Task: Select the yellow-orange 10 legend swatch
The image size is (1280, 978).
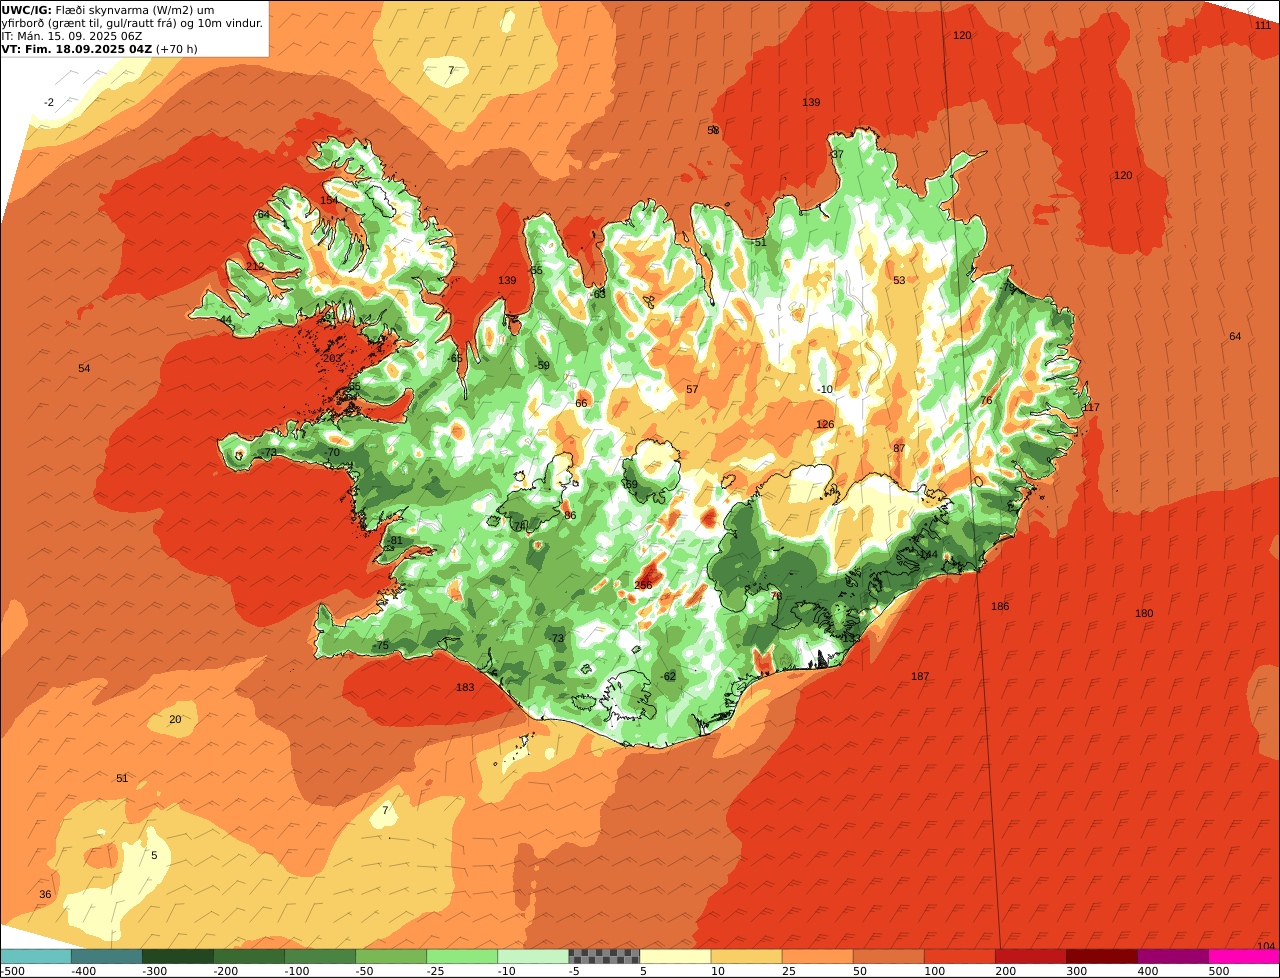Action: [x=746, y=956]
